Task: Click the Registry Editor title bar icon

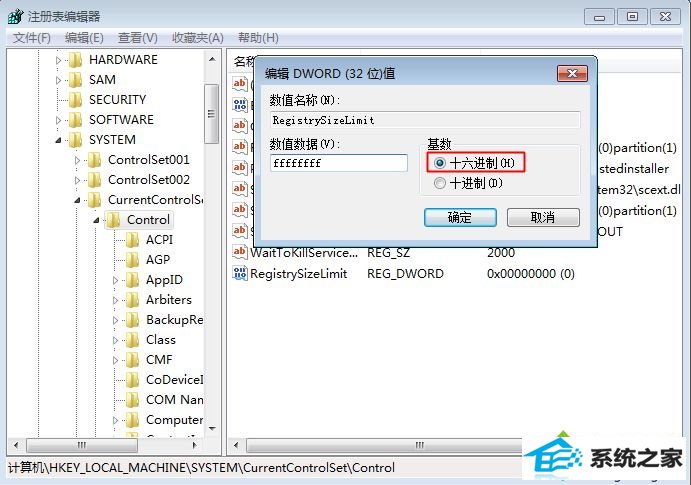Action: click(16, 16)
